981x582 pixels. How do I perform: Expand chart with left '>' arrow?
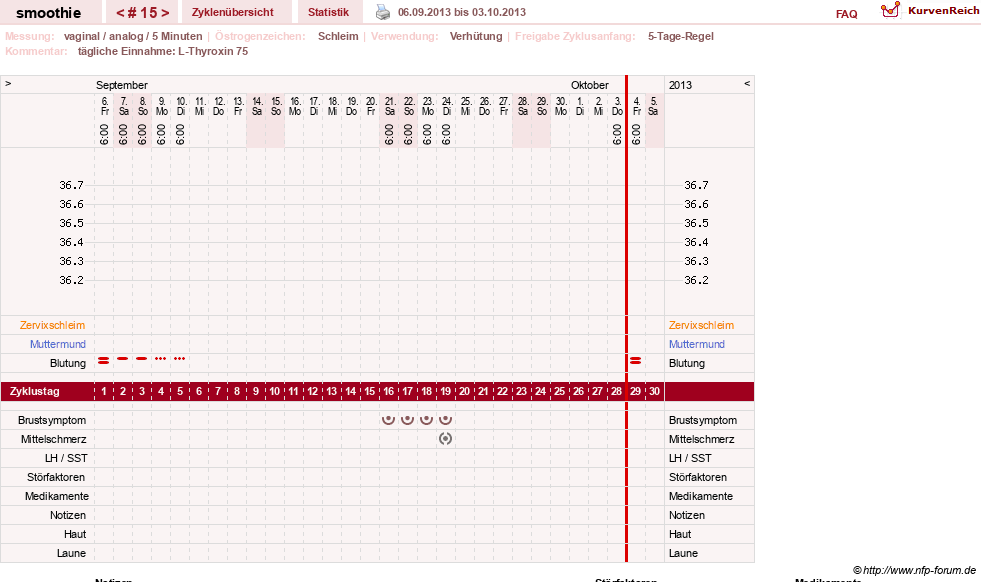point(8,83)
